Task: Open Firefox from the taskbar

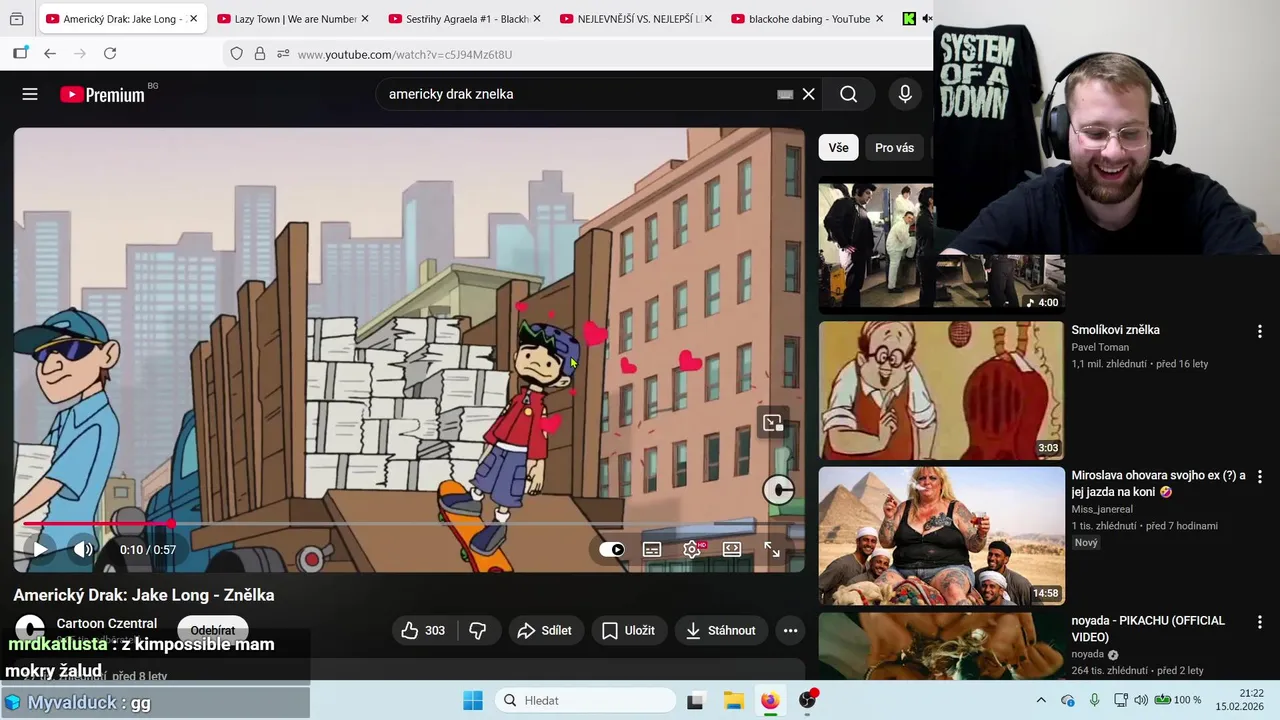Action: (770, 700)
